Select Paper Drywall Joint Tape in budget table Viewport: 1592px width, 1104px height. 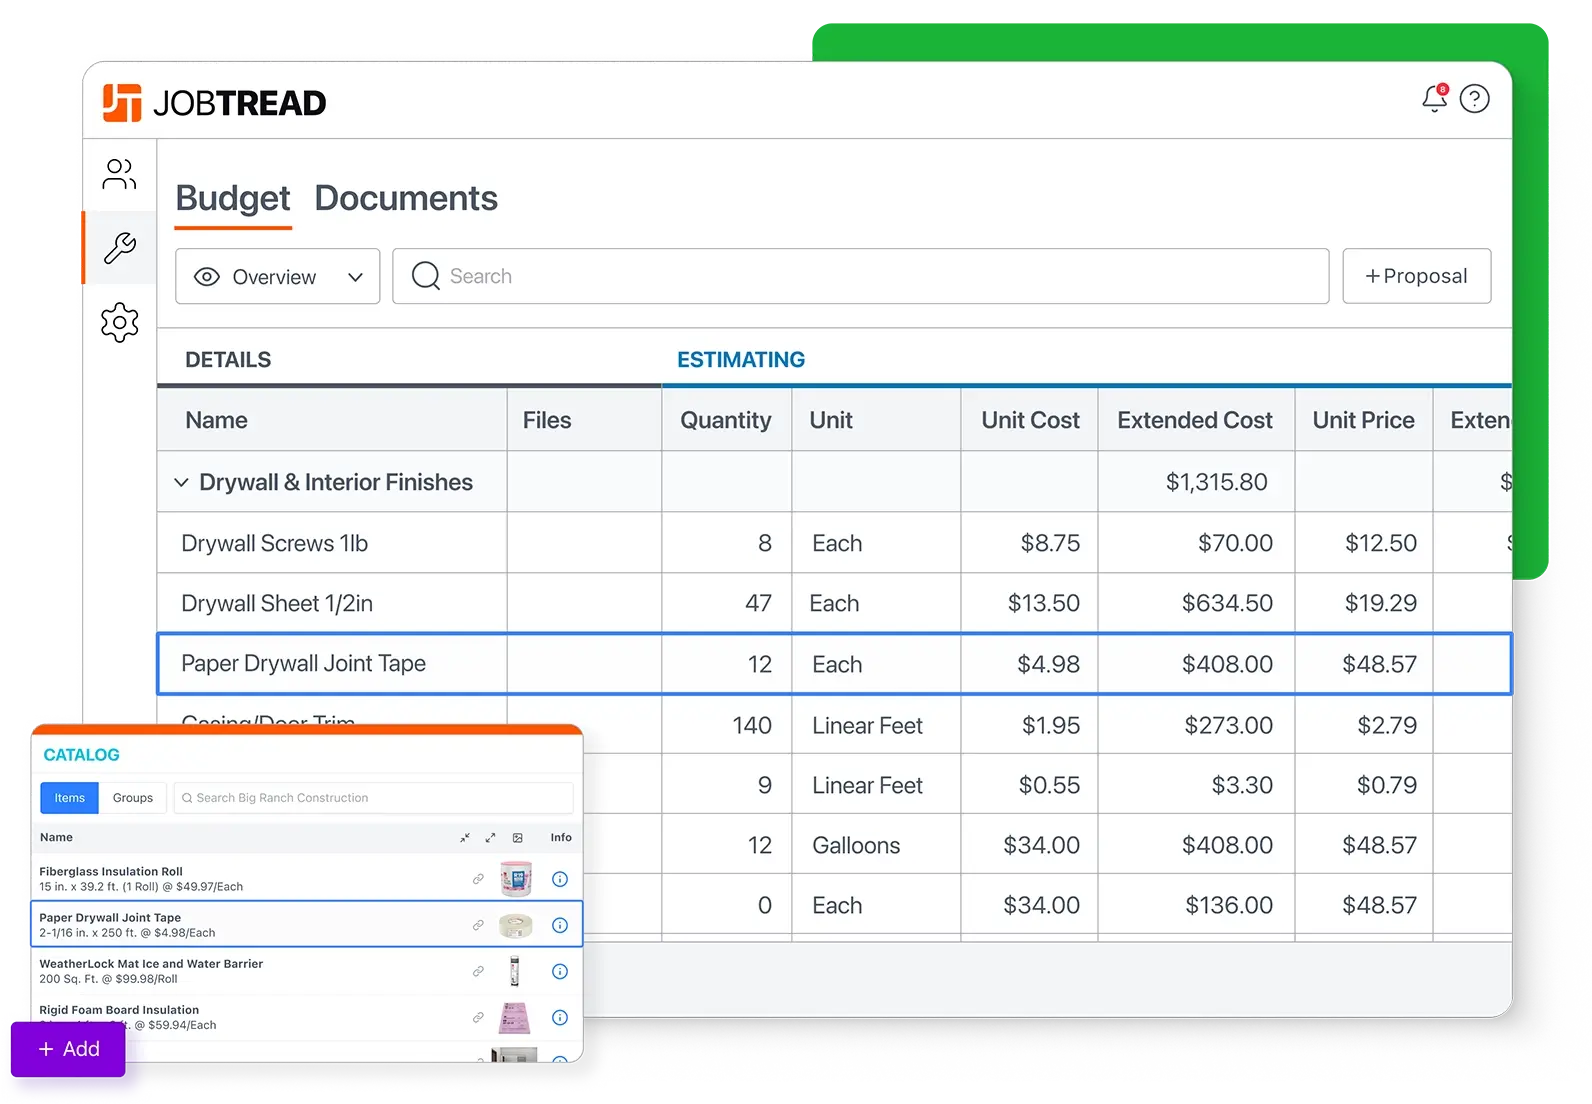[x=303, y=663]
